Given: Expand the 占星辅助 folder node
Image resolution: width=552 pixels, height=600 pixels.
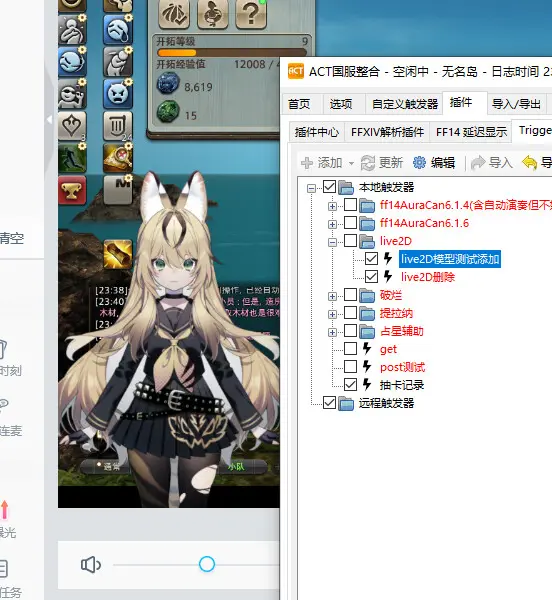Looking at the screenshot, I should click(332, 332).
